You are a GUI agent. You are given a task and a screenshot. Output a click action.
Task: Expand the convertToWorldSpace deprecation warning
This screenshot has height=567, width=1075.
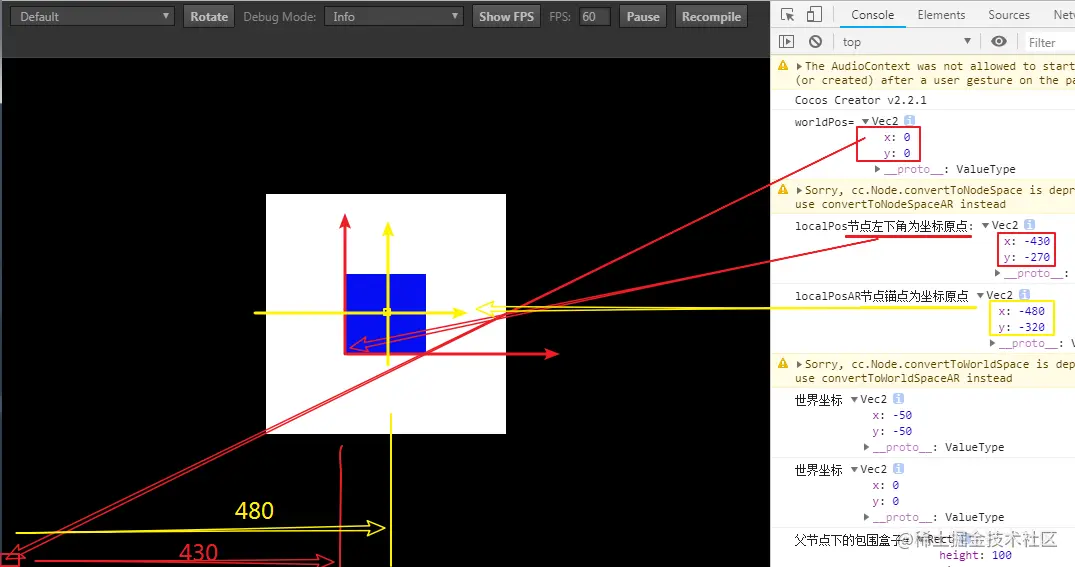(x=799, y=365)
